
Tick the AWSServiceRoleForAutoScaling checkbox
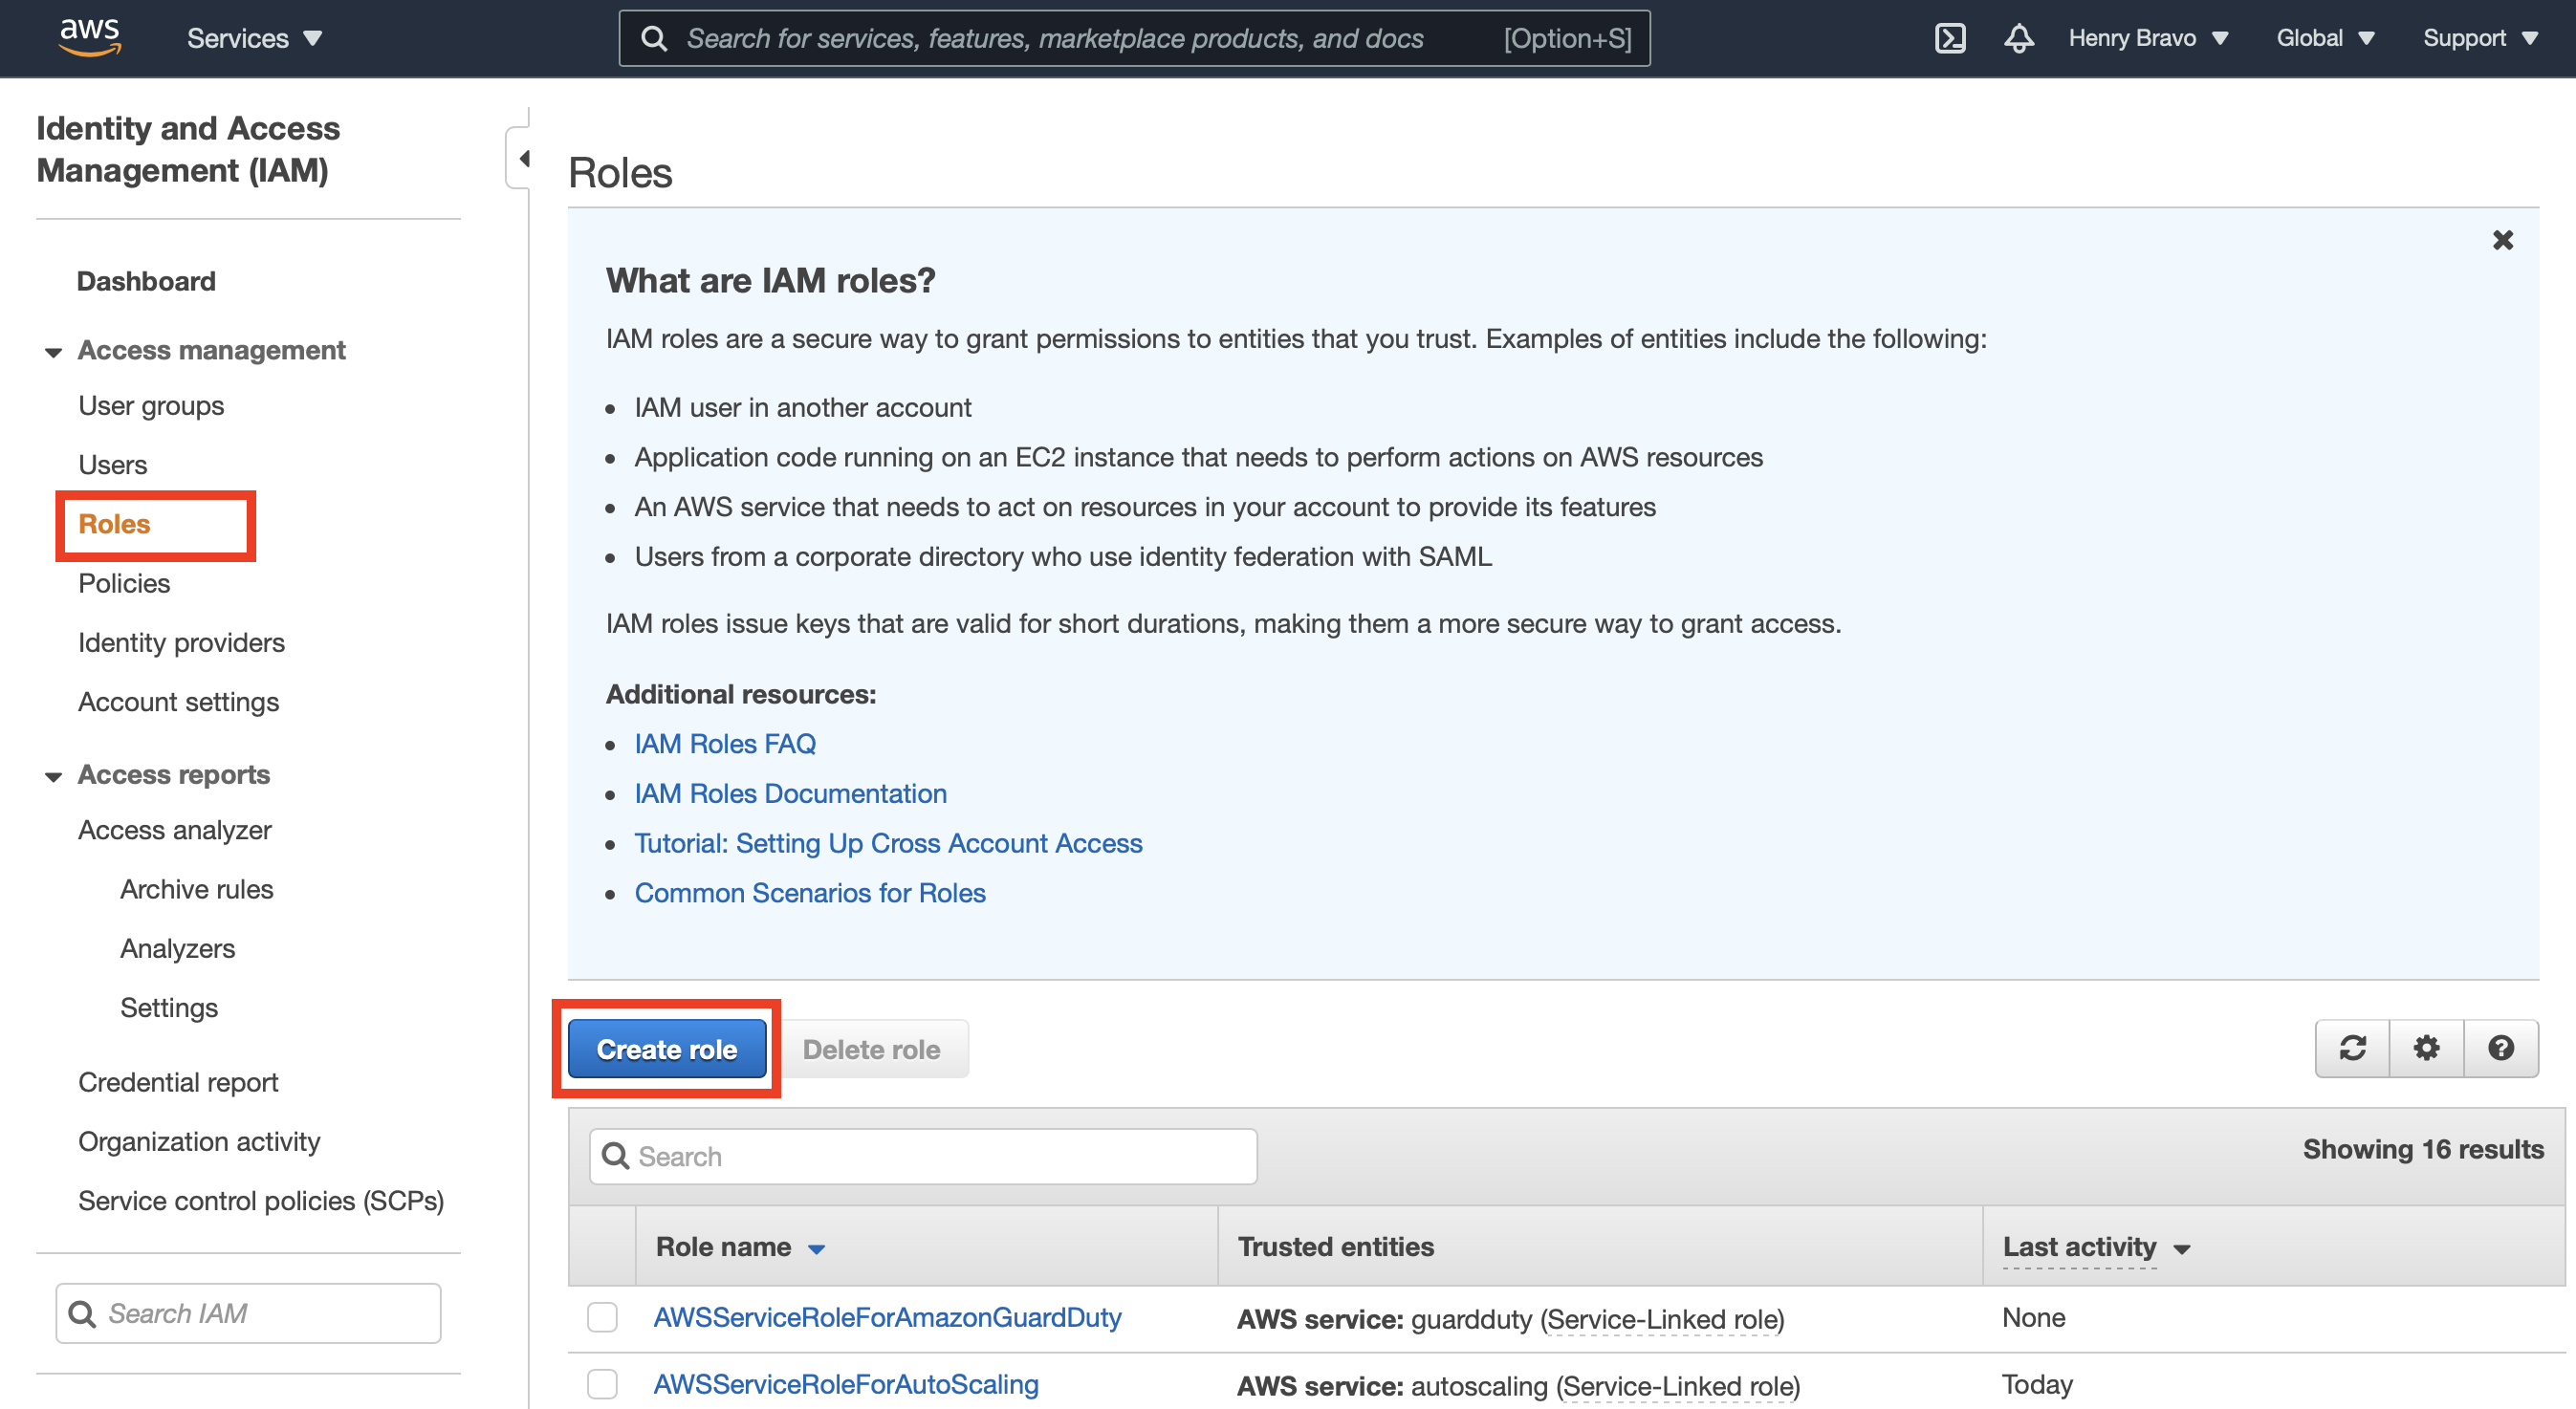click(602, 1384)
